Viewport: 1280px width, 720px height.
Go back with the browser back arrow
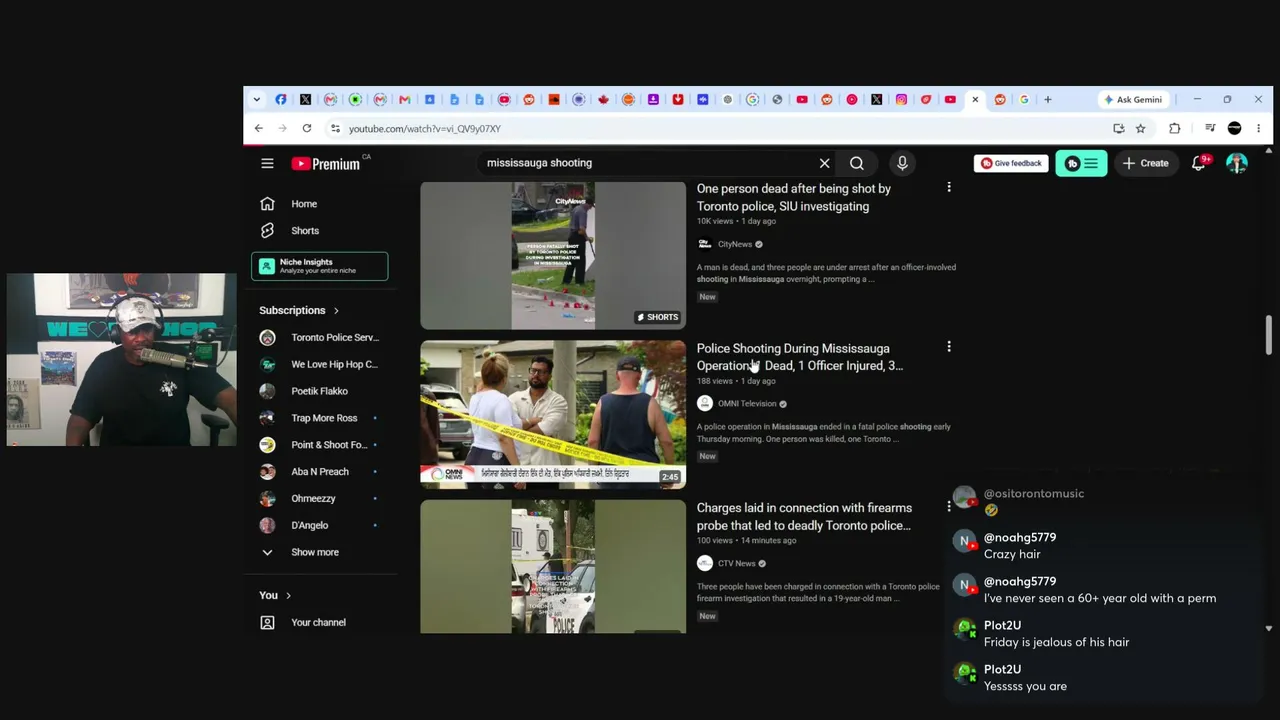pyautogui.click(x=258, y=128)
